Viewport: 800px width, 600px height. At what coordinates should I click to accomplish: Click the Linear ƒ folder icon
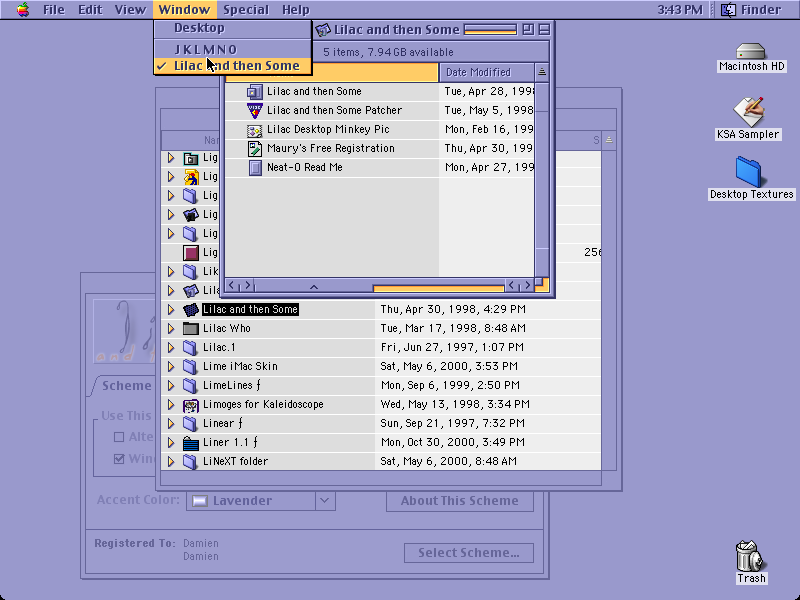coord(190,424)
